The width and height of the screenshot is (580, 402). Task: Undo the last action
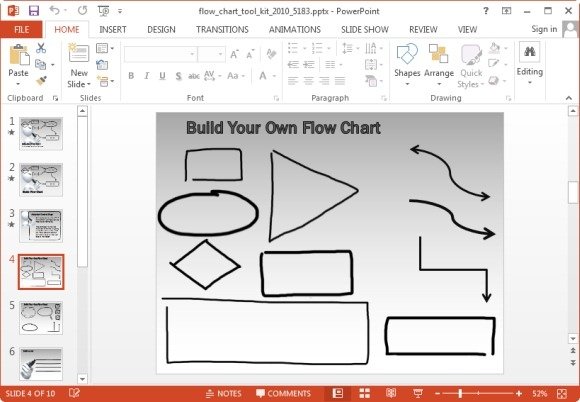click(54, 11)
